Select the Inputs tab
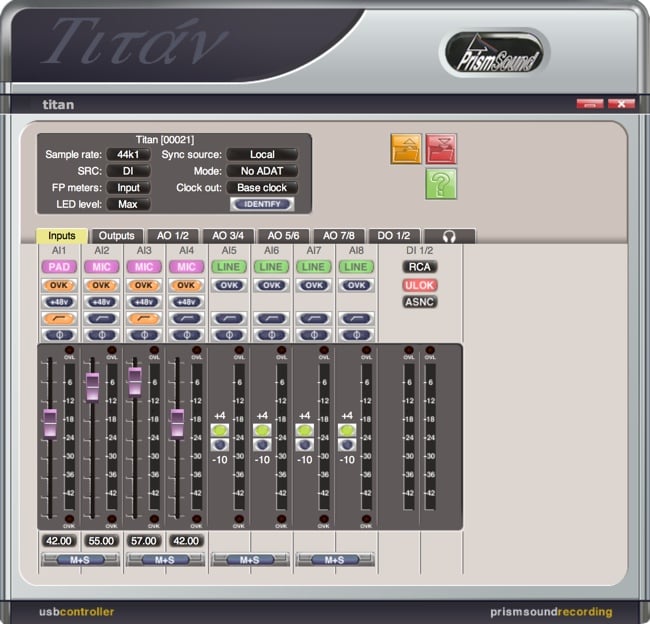The height and width of the screenshot is (626, 650). (x=62, y=236)
